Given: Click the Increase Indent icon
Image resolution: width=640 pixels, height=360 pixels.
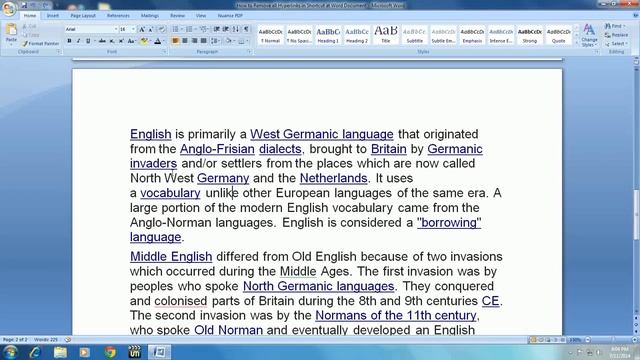Looking at the screenshot, I should (x=226, y=29).
